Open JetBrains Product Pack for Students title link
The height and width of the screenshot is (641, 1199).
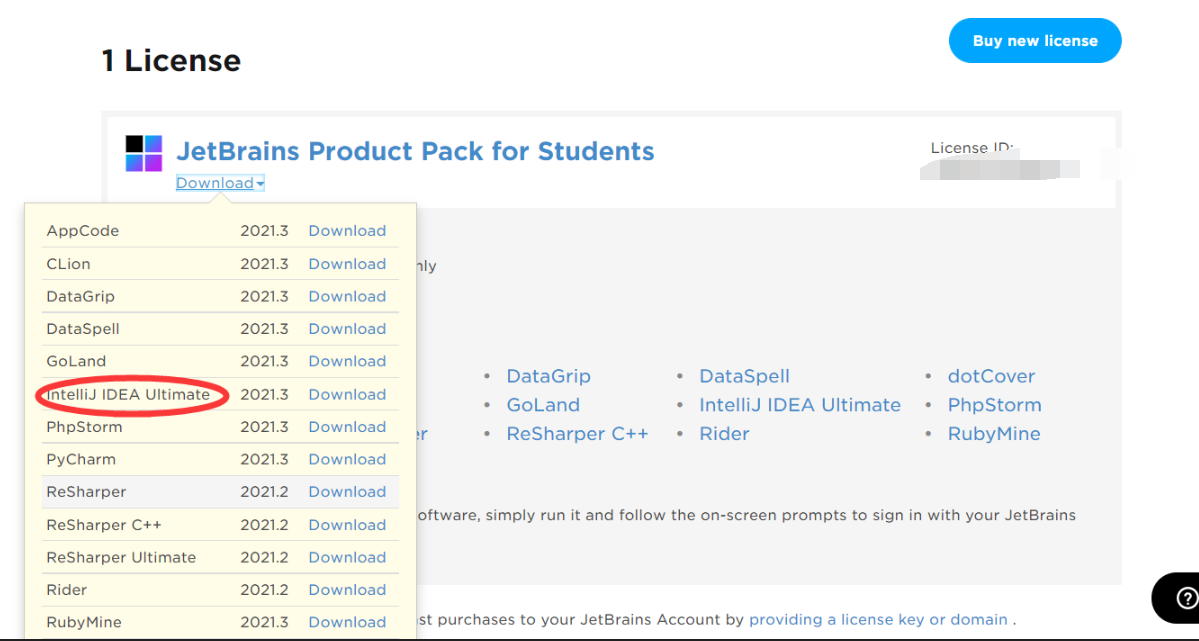pos(415,151)
